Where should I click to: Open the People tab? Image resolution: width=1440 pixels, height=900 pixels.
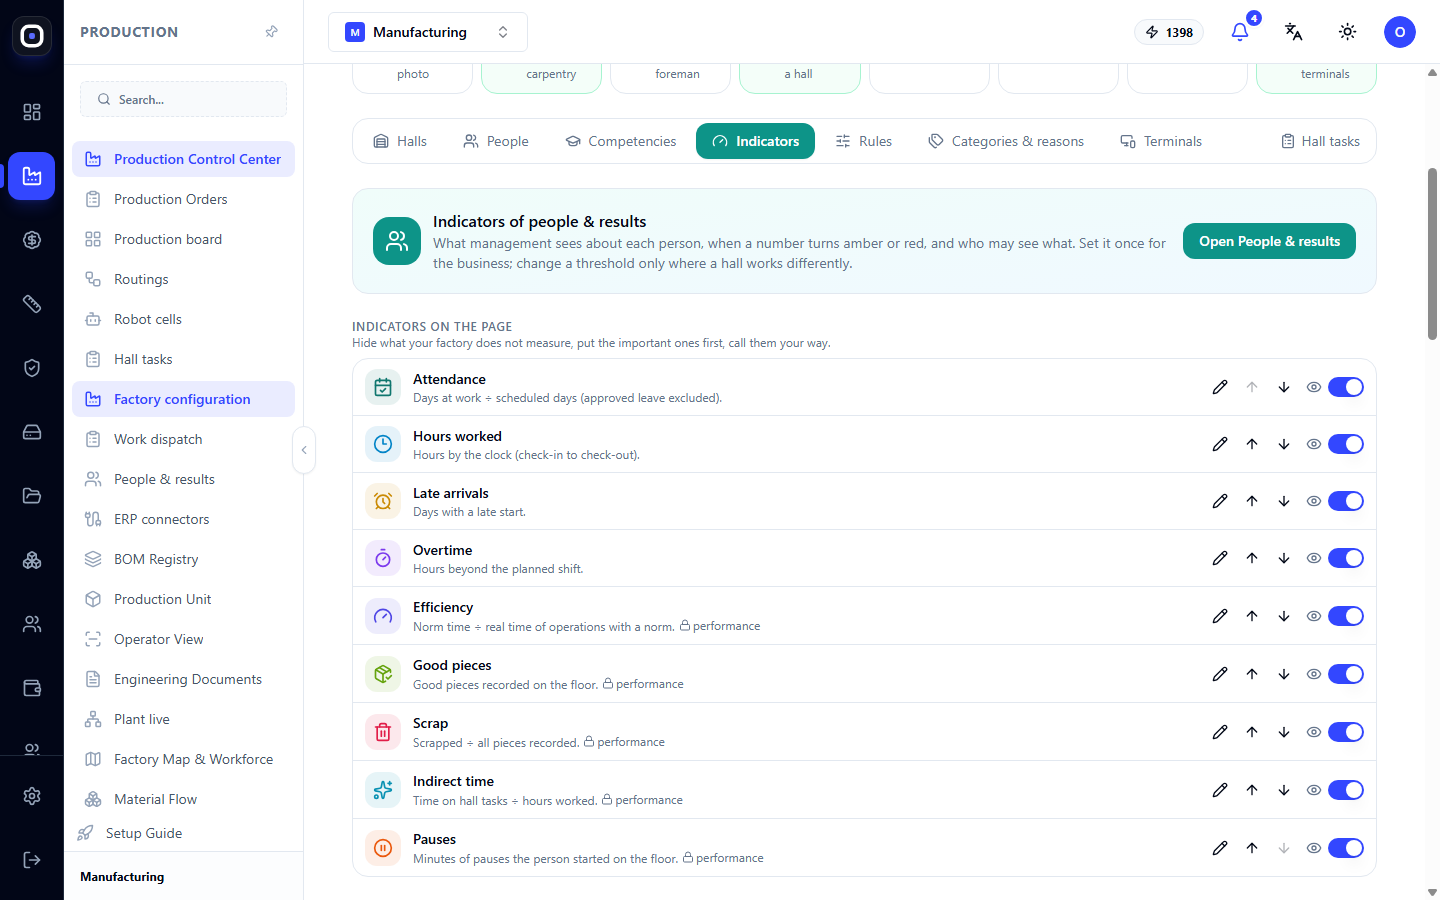(496, 141)
